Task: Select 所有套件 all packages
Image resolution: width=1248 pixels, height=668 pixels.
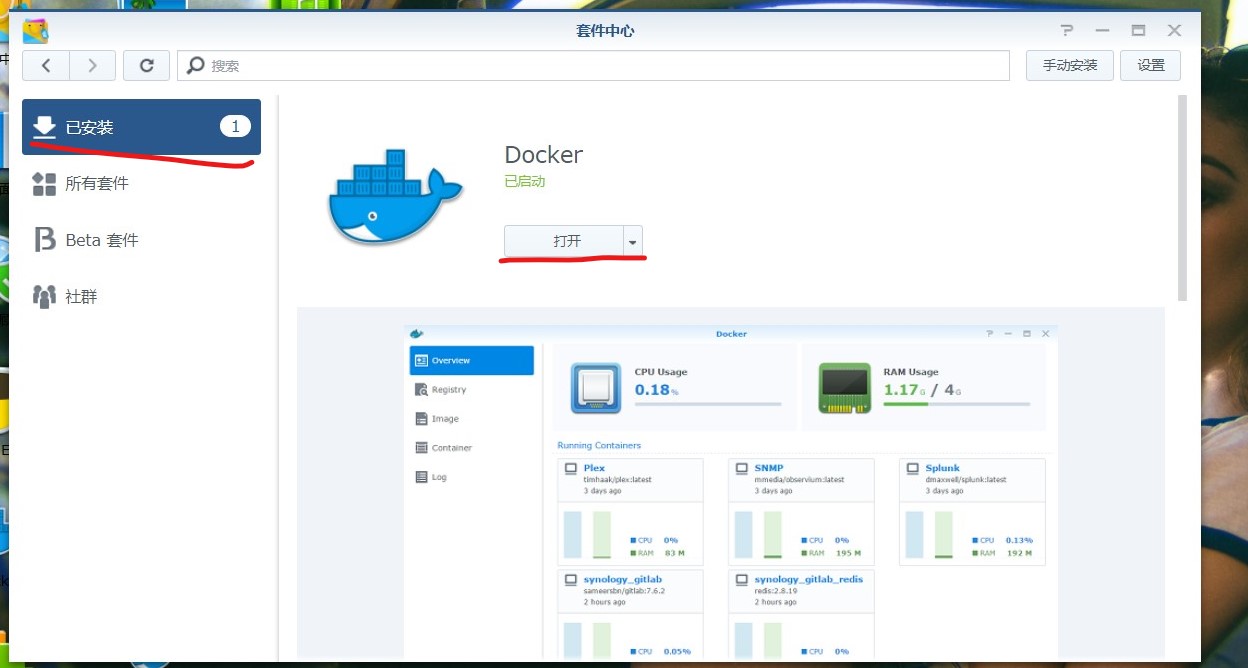Action: pos(141,184)
